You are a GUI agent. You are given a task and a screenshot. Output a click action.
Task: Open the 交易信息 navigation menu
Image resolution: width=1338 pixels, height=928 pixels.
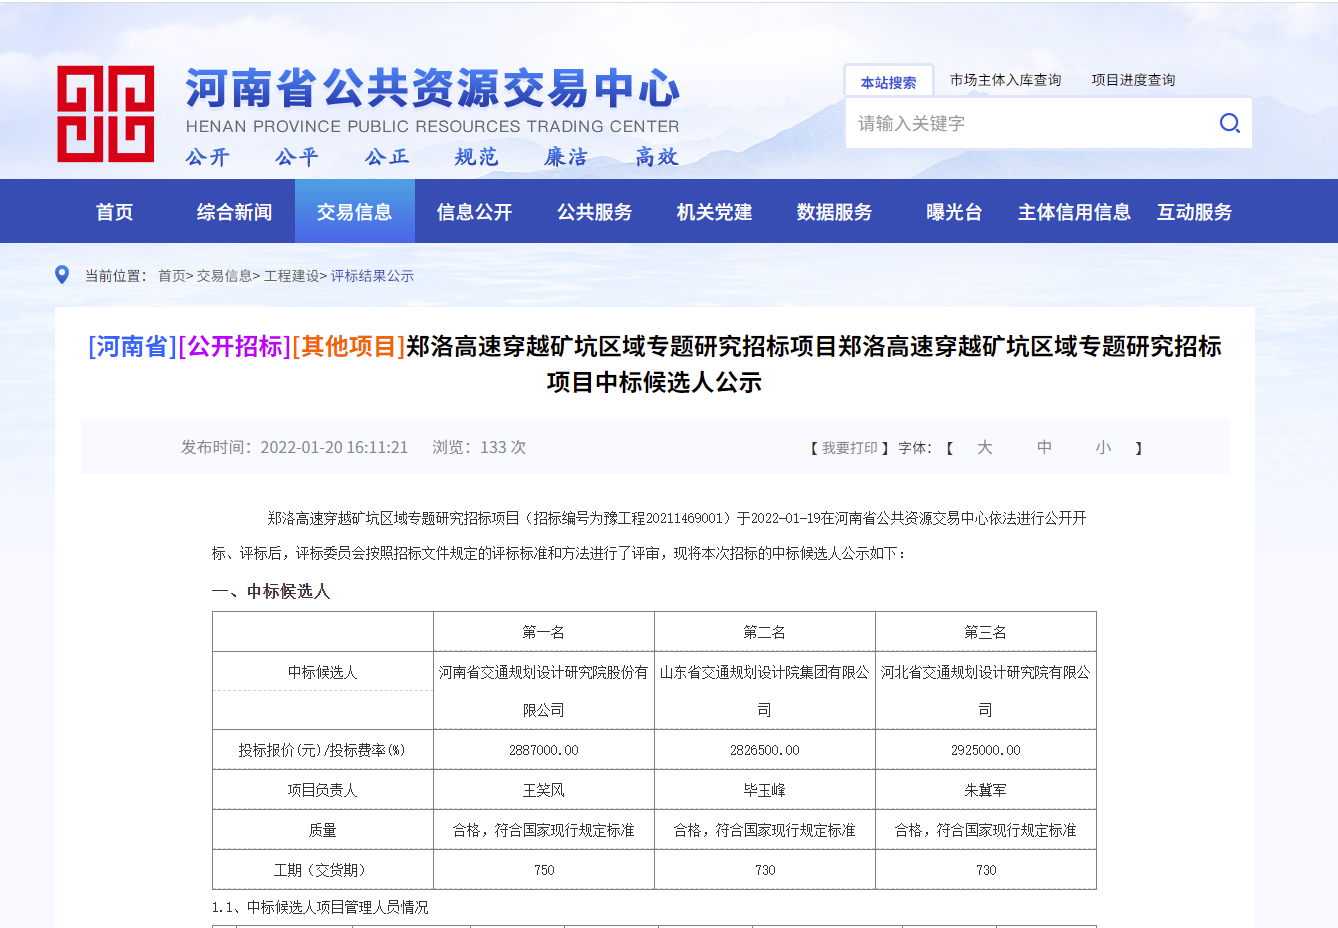[x=355, y=211]
